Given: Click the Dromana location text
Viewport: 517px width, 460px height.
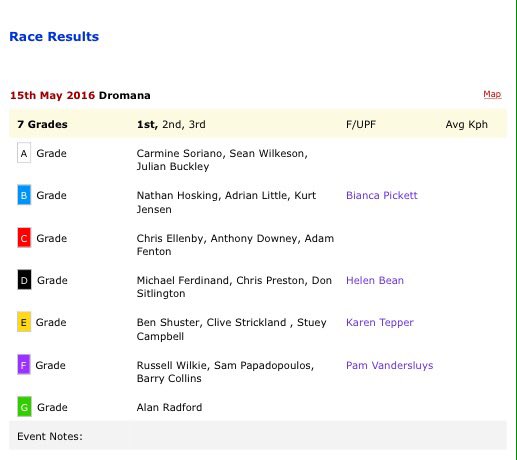Looking at the screenshot, I should pyautogui.click(x=124, y=95).
